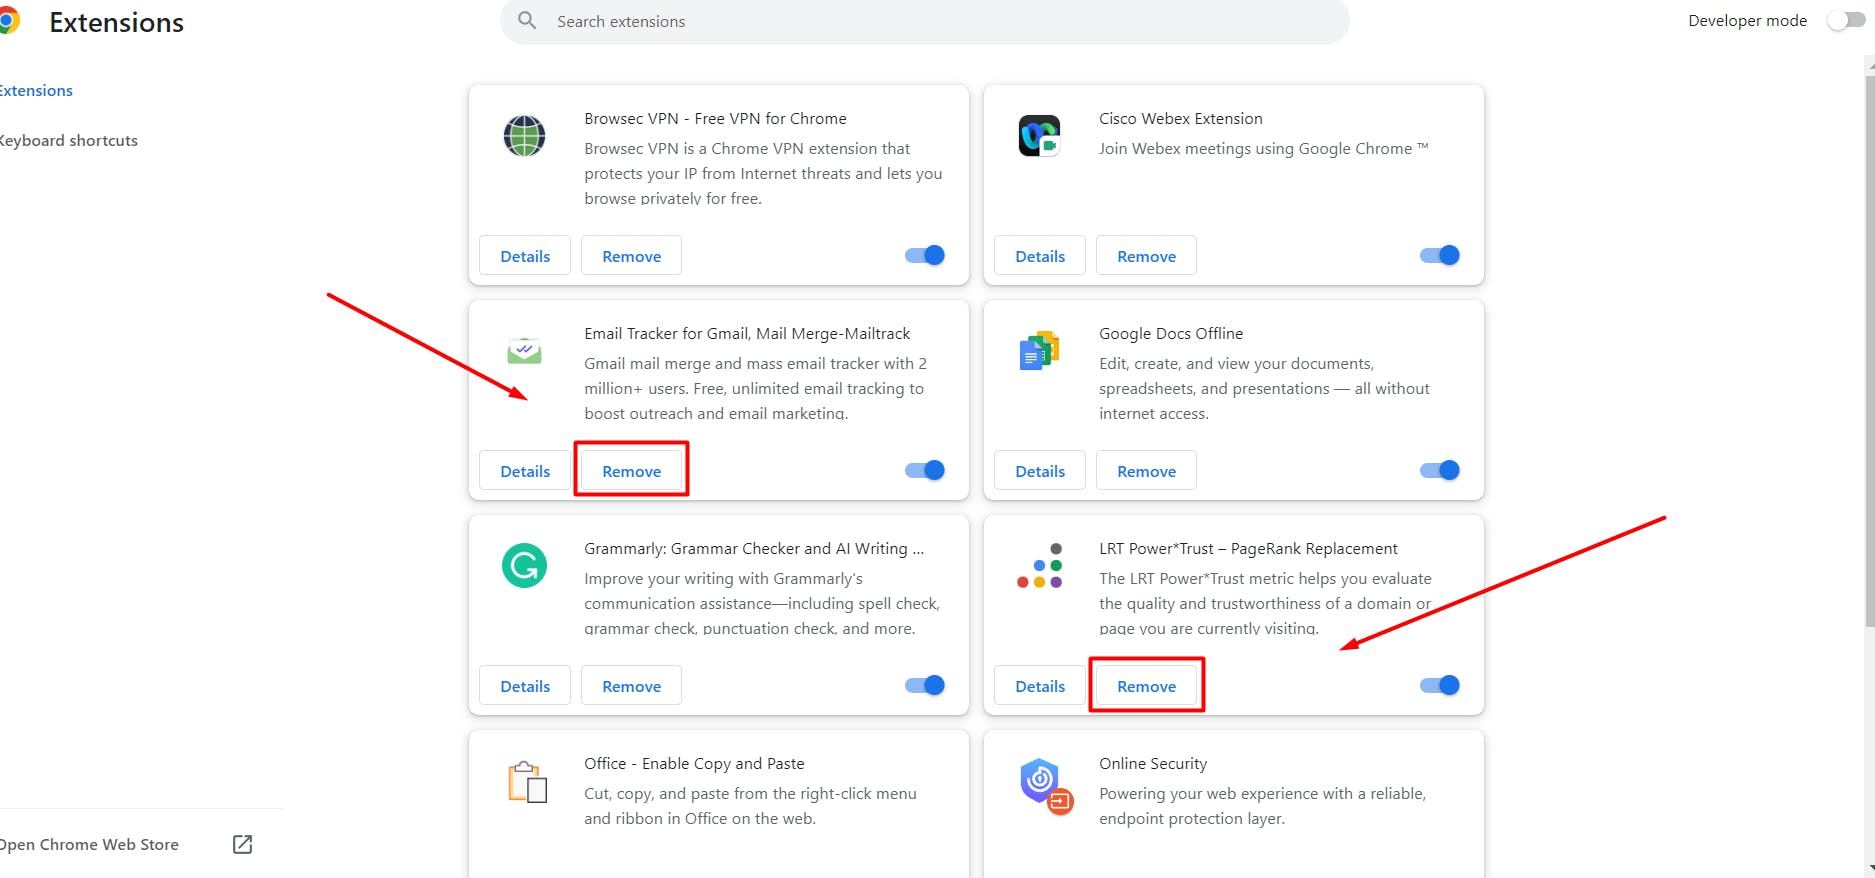Image resolution: width=1875 pixels, height=878 pixels.
Task: Open Details for Cisco Webex Extension
Action: pos(1040,255)
